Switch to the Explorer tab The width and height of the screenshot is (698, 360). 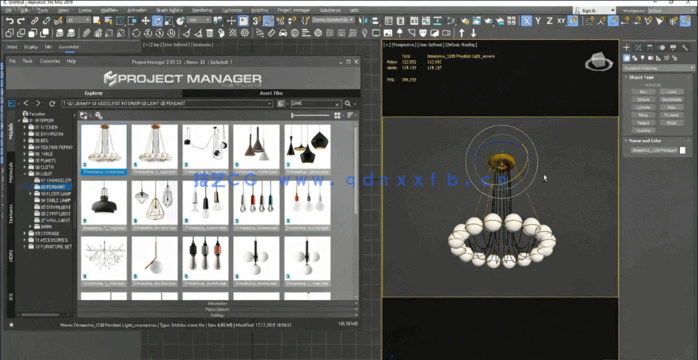(94, 93)
